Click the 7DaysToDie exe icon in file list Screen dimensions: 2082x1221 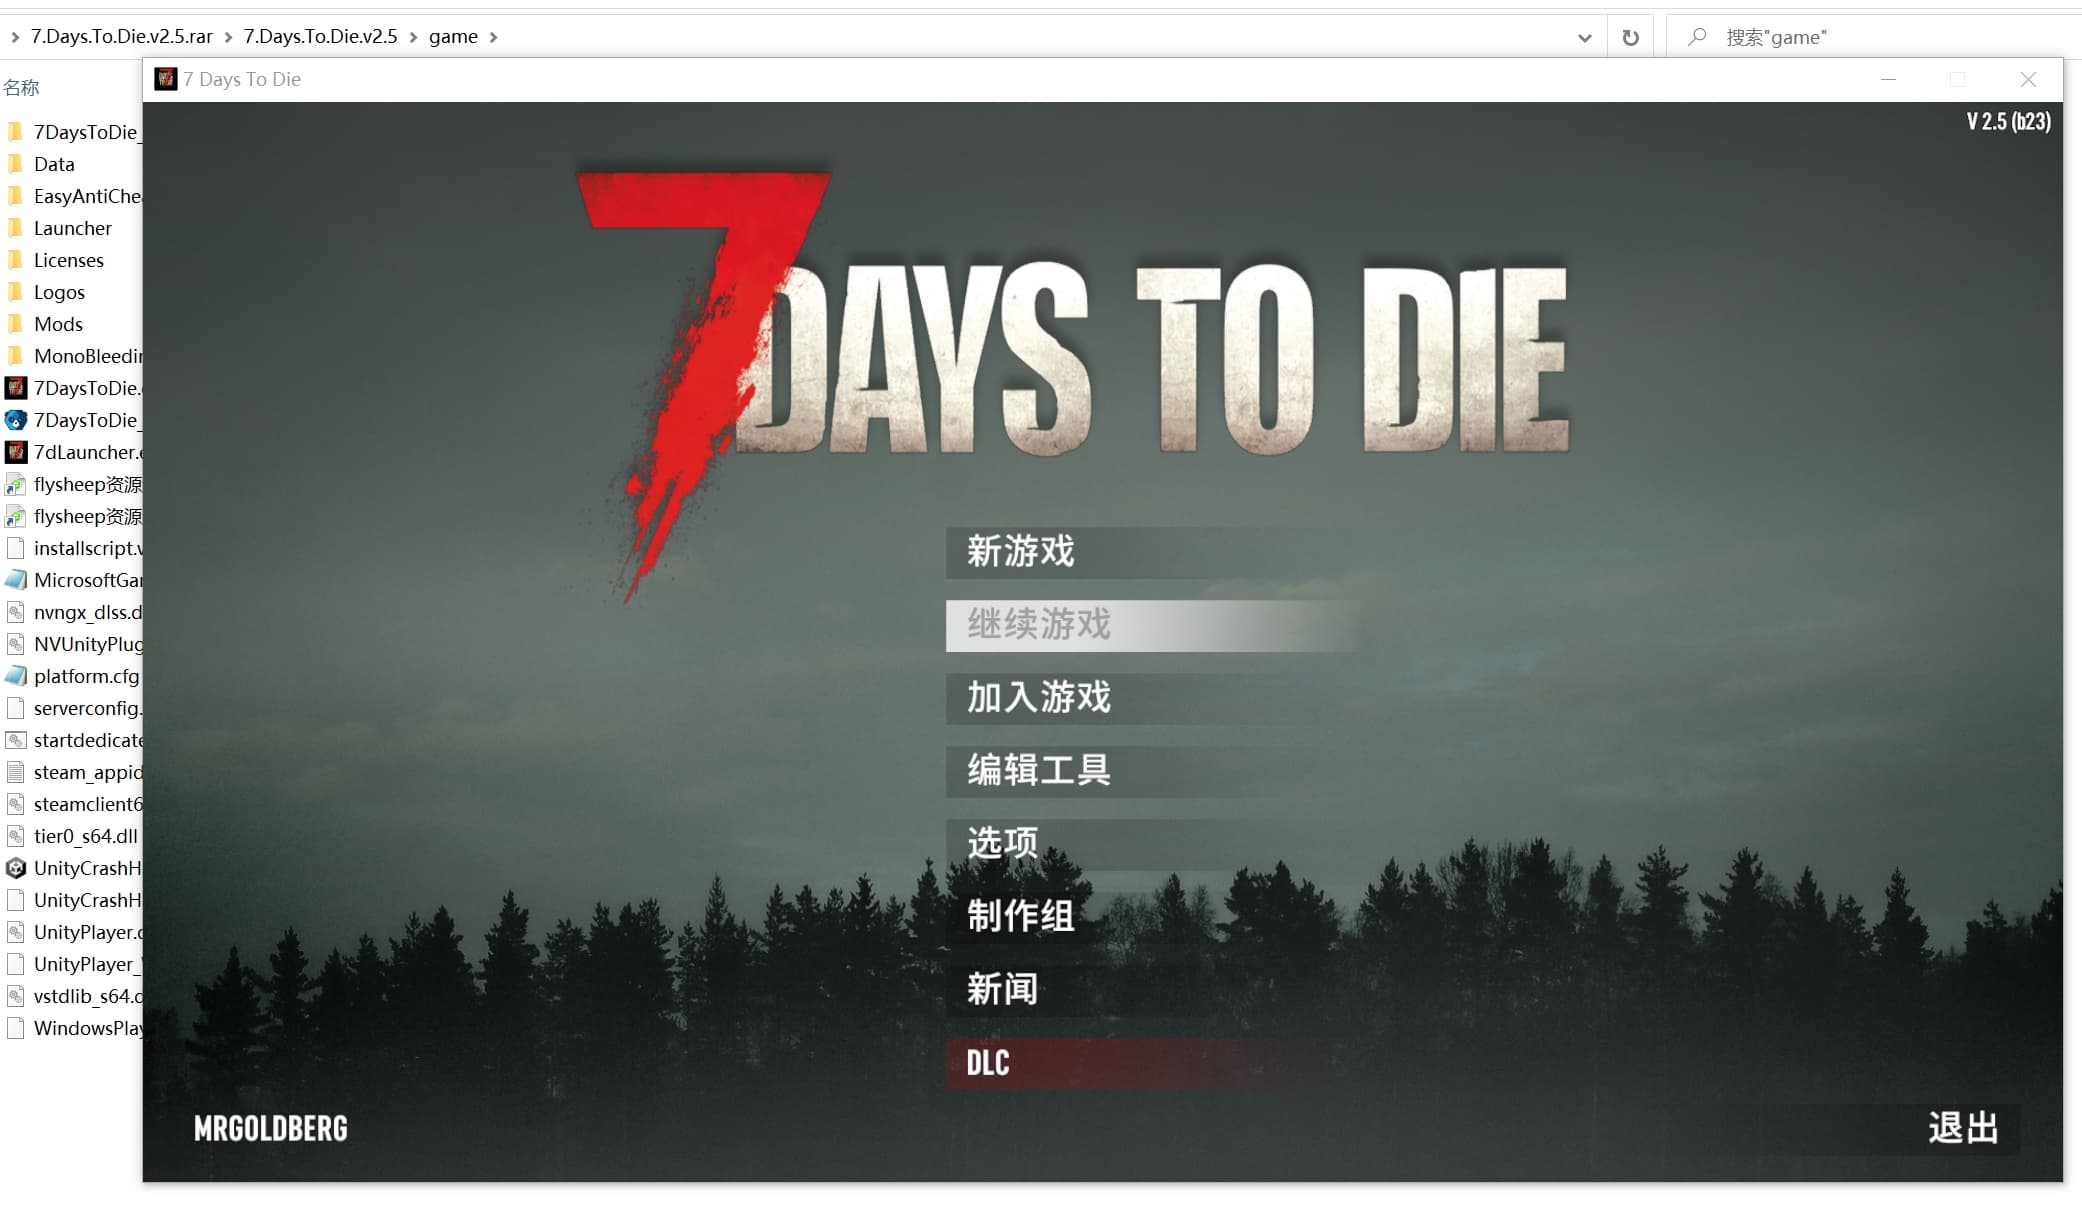click(16, 388)
